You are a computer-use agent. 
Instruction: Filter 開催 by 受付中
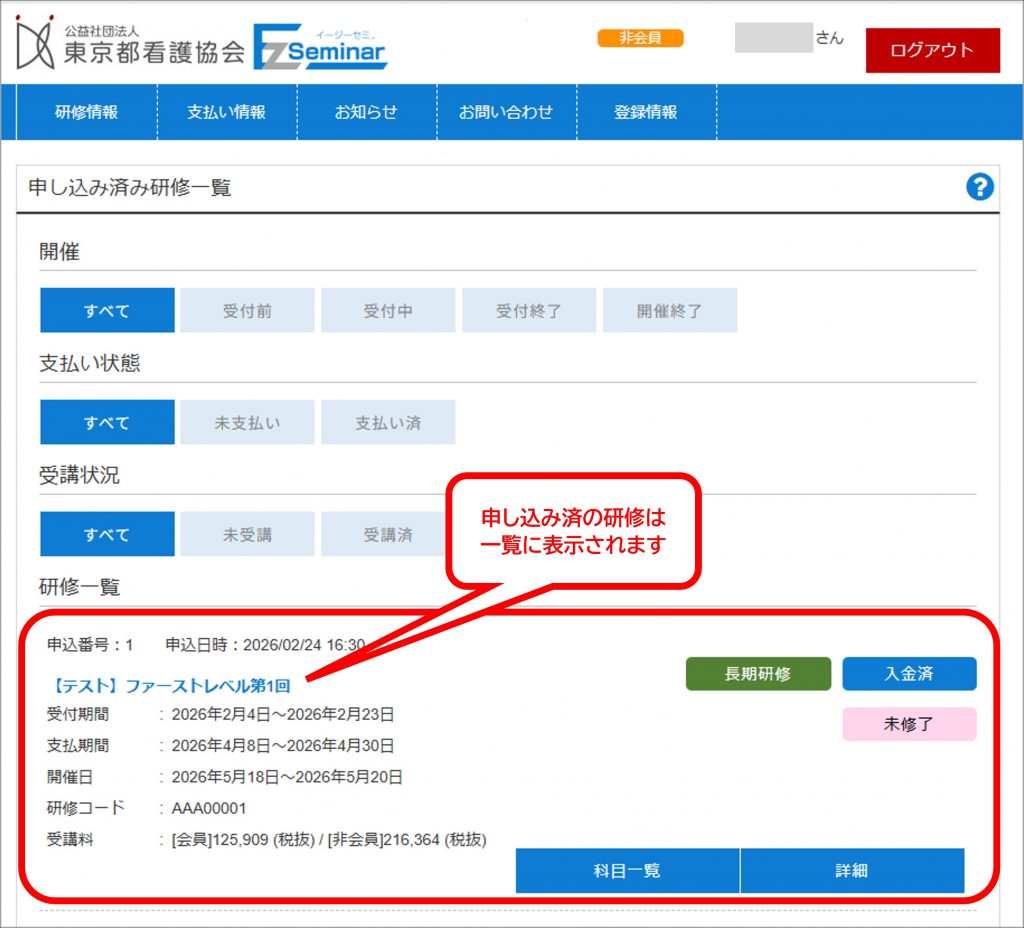[388, 311]
